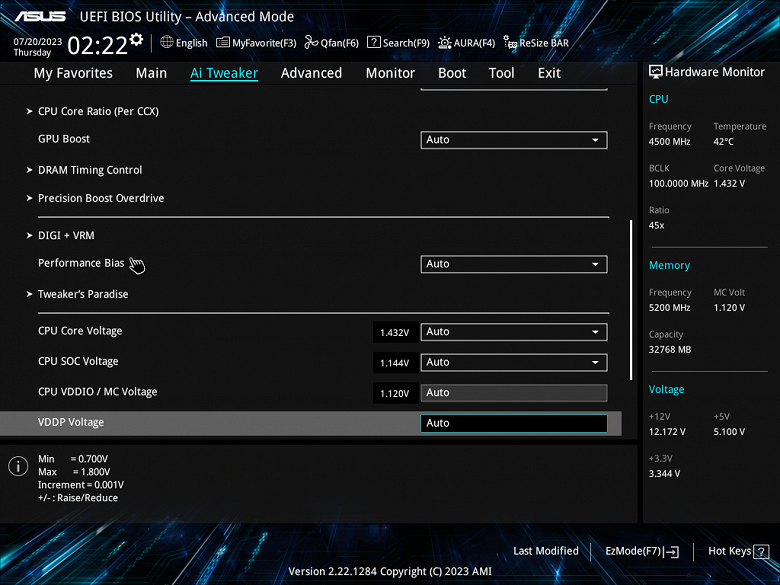Click the 02:22 clock display

coord(98,45)
